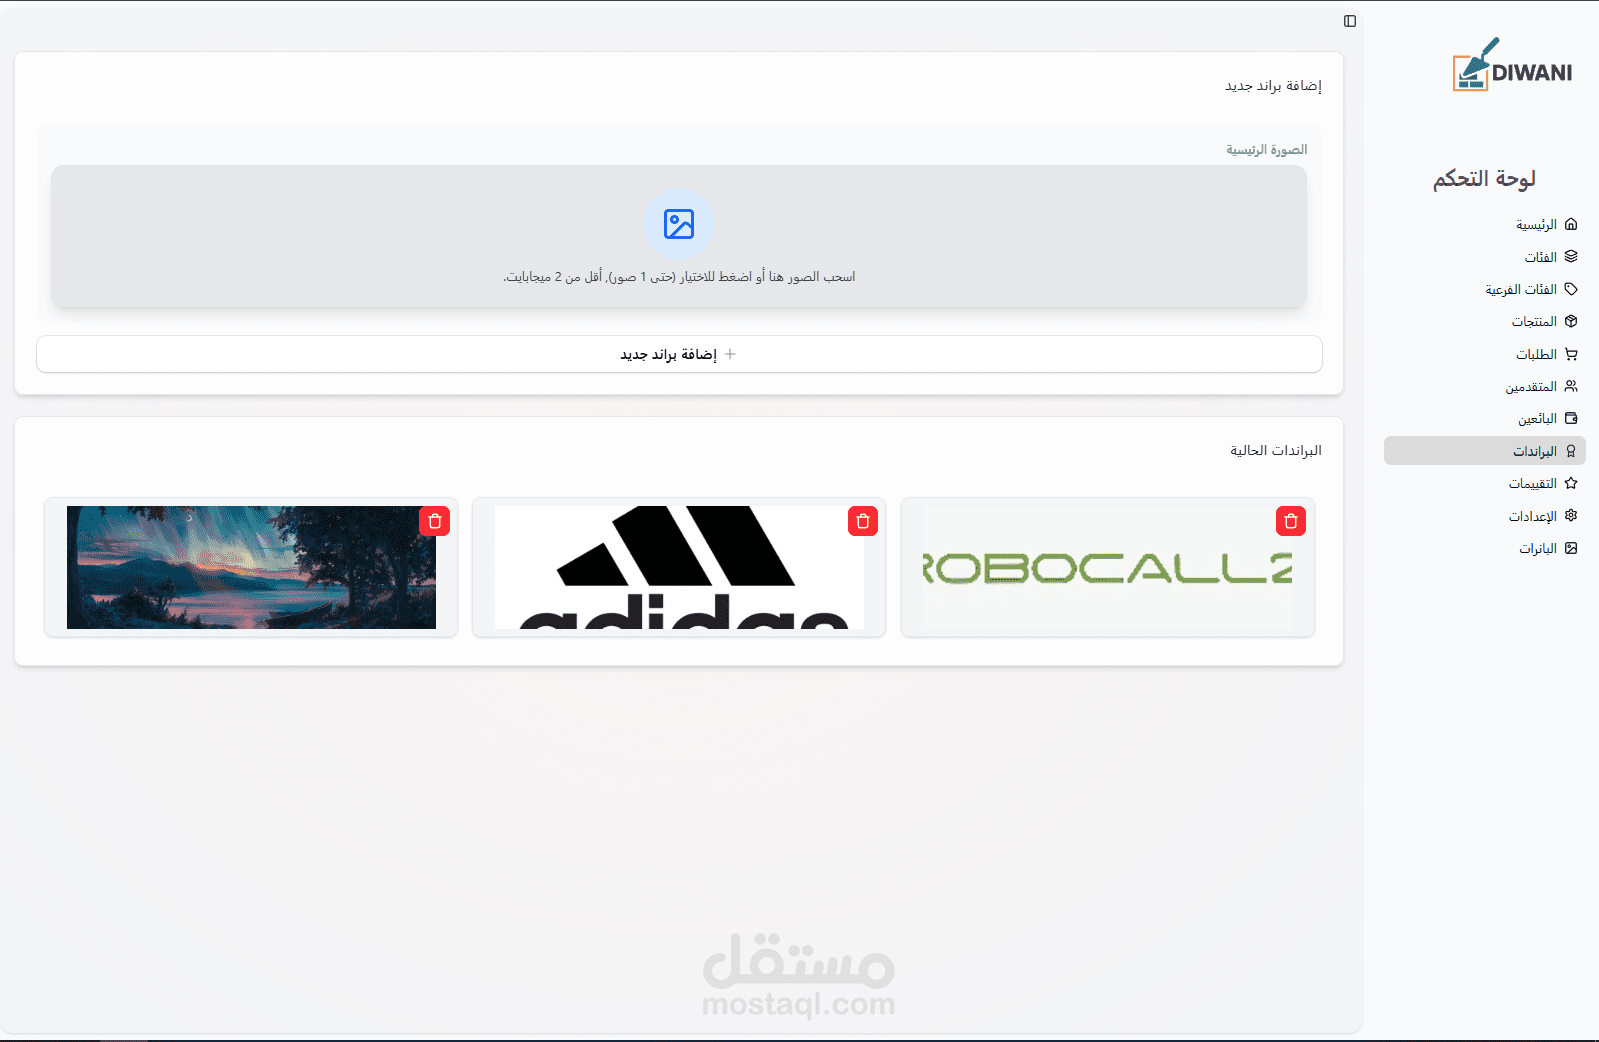The width and height of the screenshot is (1599, 1042).
Task: Delete the Adidas brand card
Action: coord(863,521)
